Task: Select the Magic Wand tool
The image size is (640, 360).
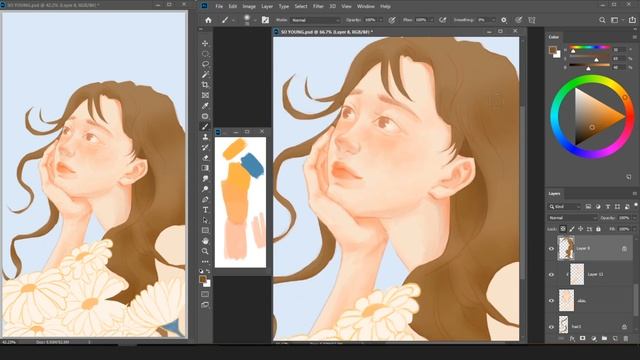Action: click(205, 75)
